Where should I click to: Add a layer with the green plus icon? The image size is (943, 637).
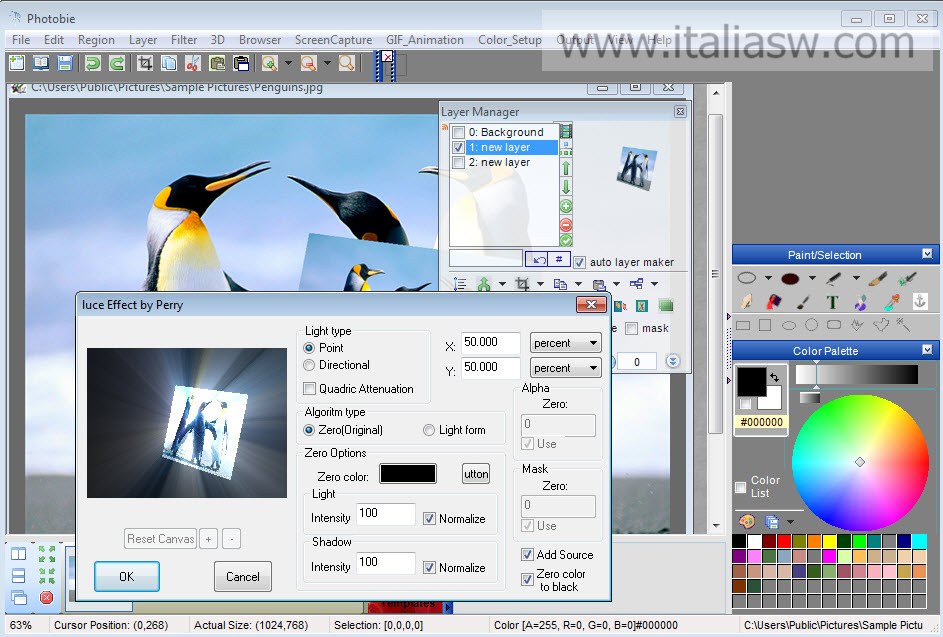(566, 206)
